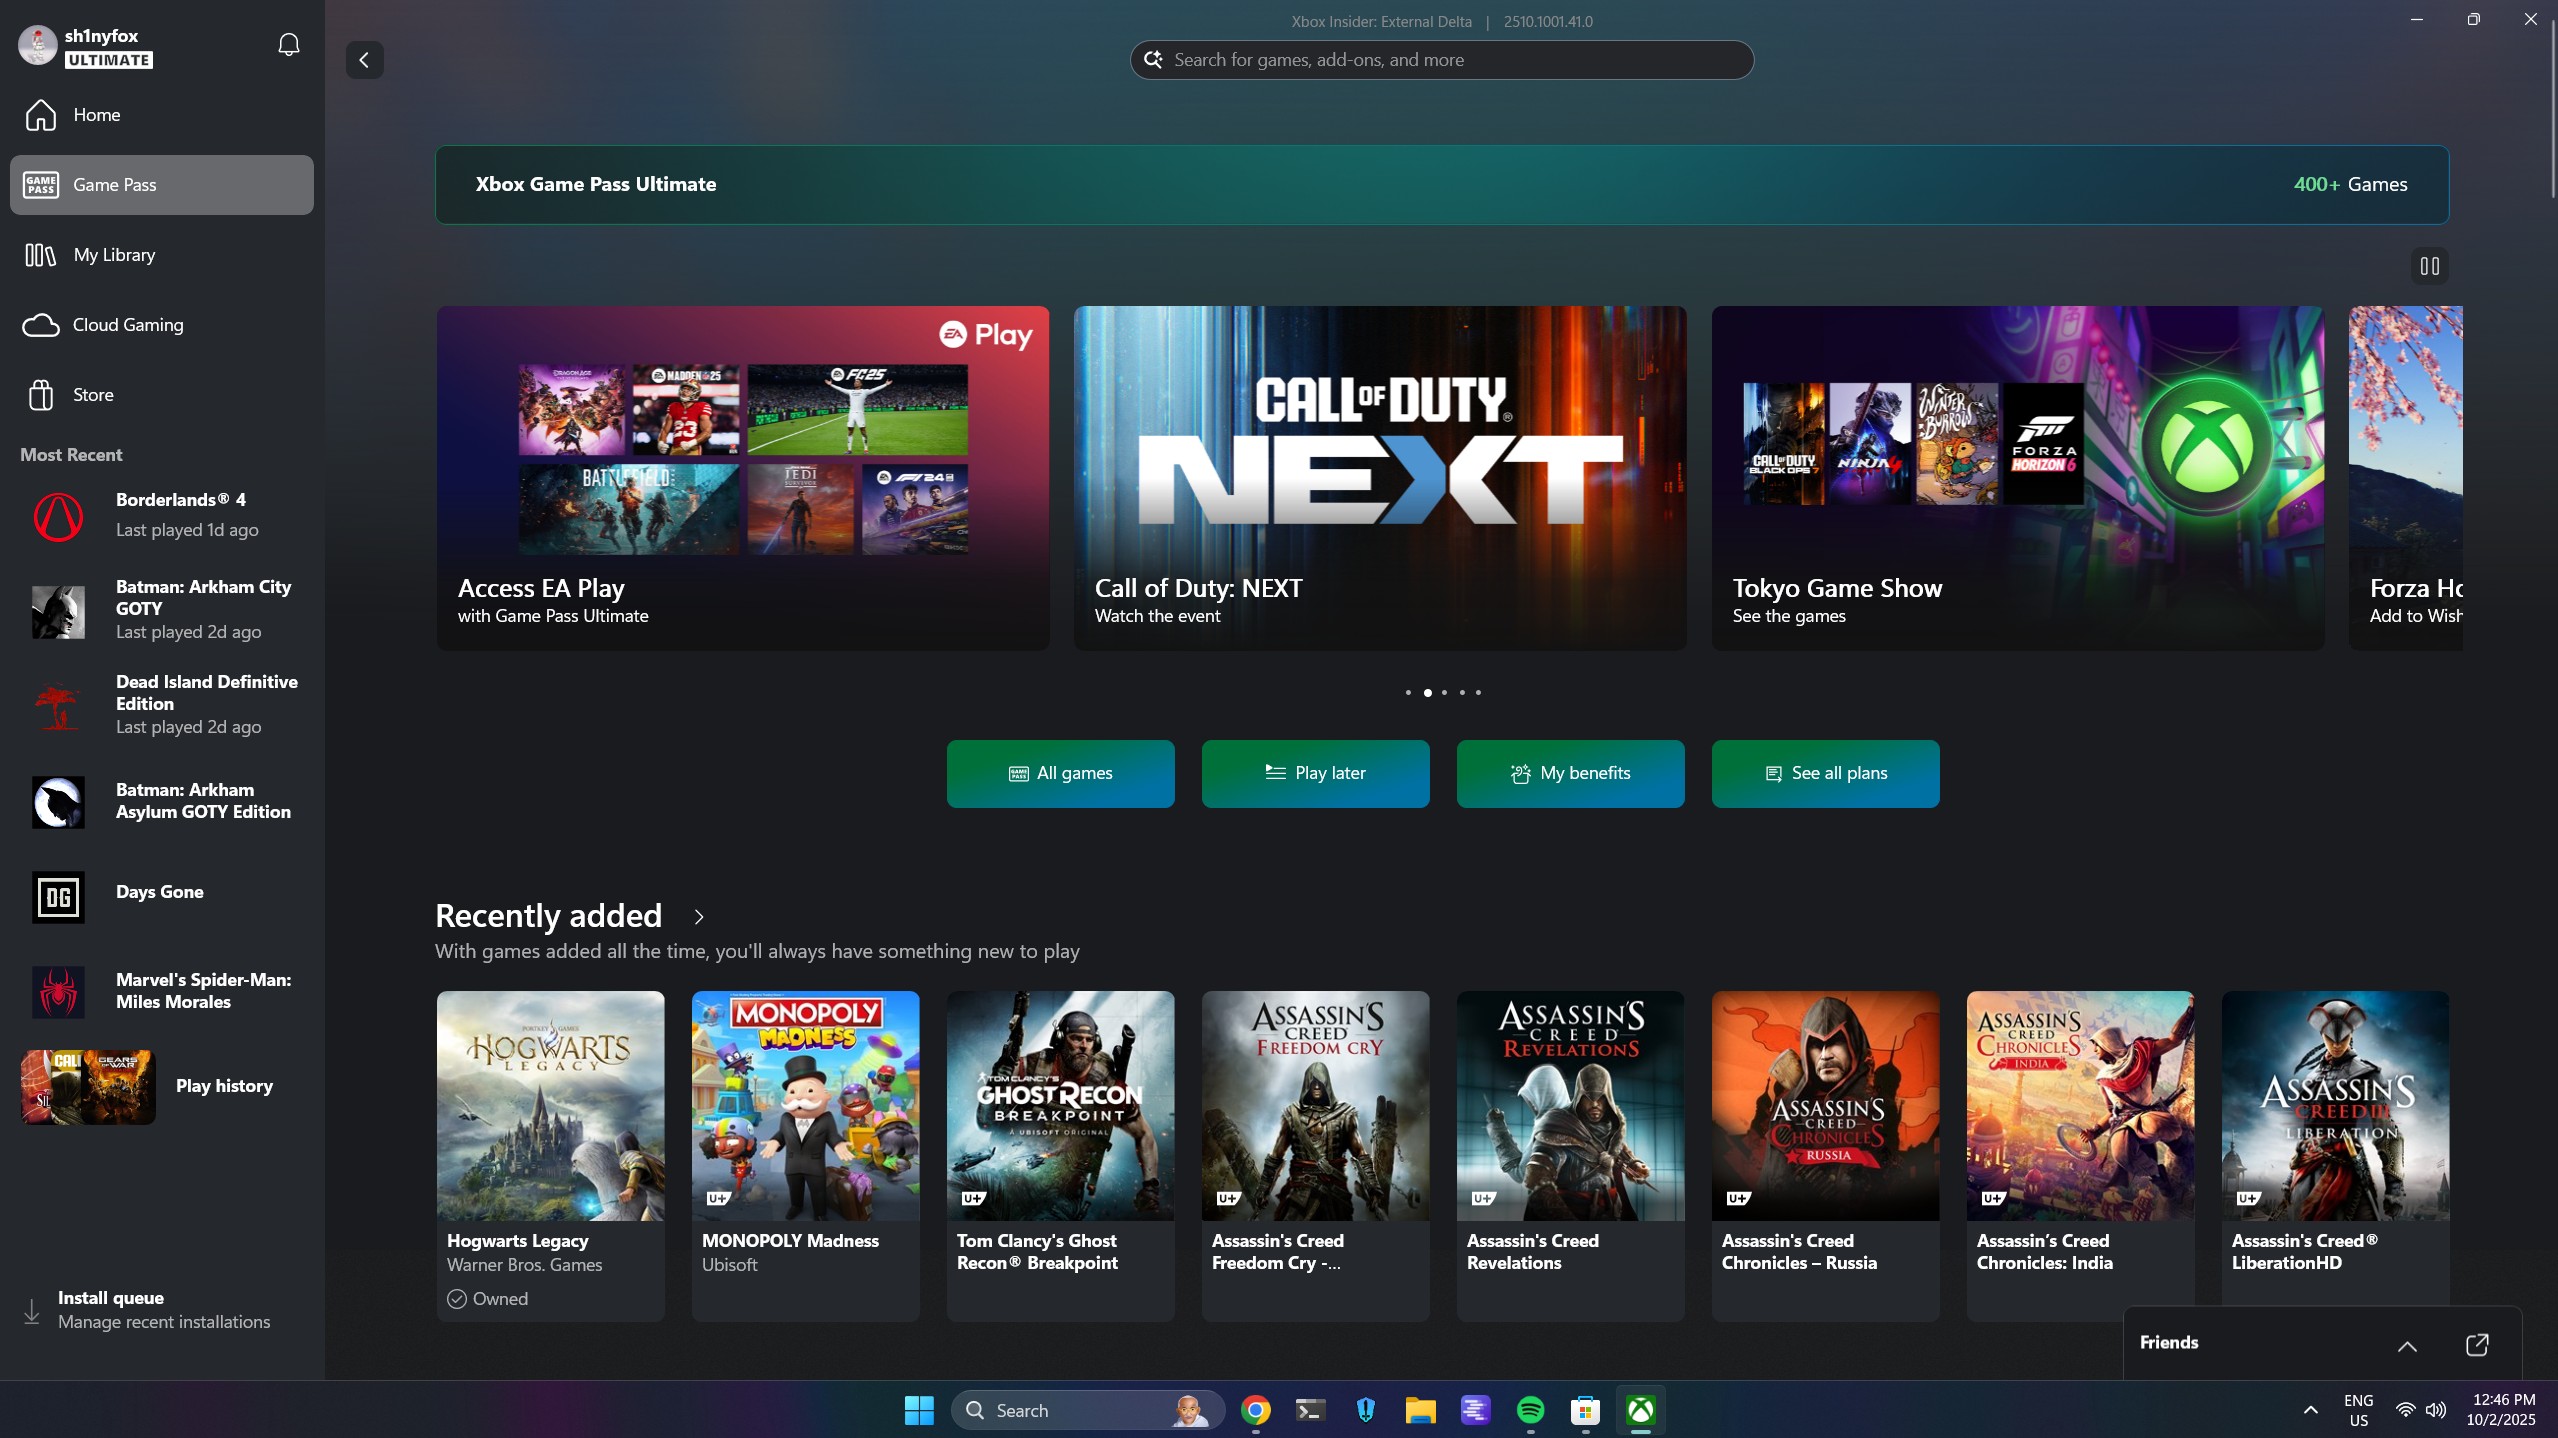Expand the Friends panel chevron
This screenshot has height=1438, width=2558.
click(2407, 1346)
